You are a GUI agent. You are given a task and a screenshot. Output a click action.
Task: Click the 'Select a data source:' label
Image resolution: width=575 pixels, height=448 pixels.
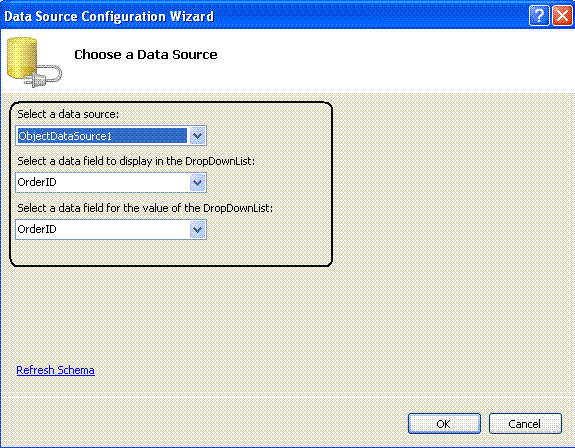tap(68, 114)
